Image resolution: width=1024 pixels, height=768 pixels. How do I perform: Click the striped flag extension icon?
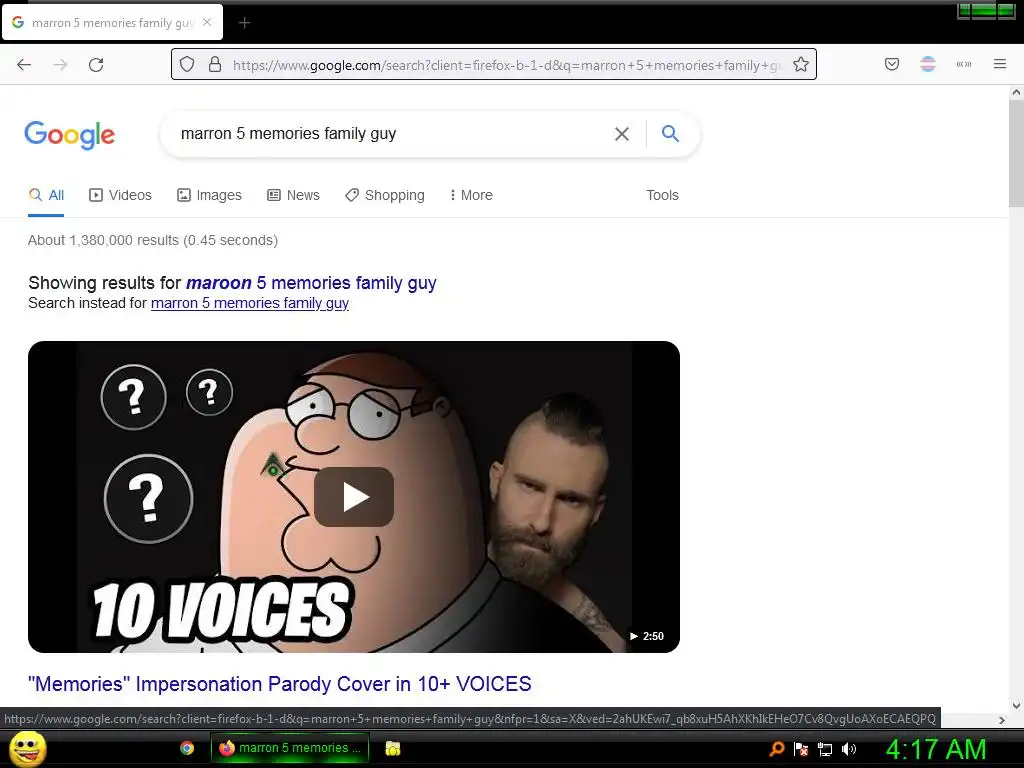(x=928, y=64)
